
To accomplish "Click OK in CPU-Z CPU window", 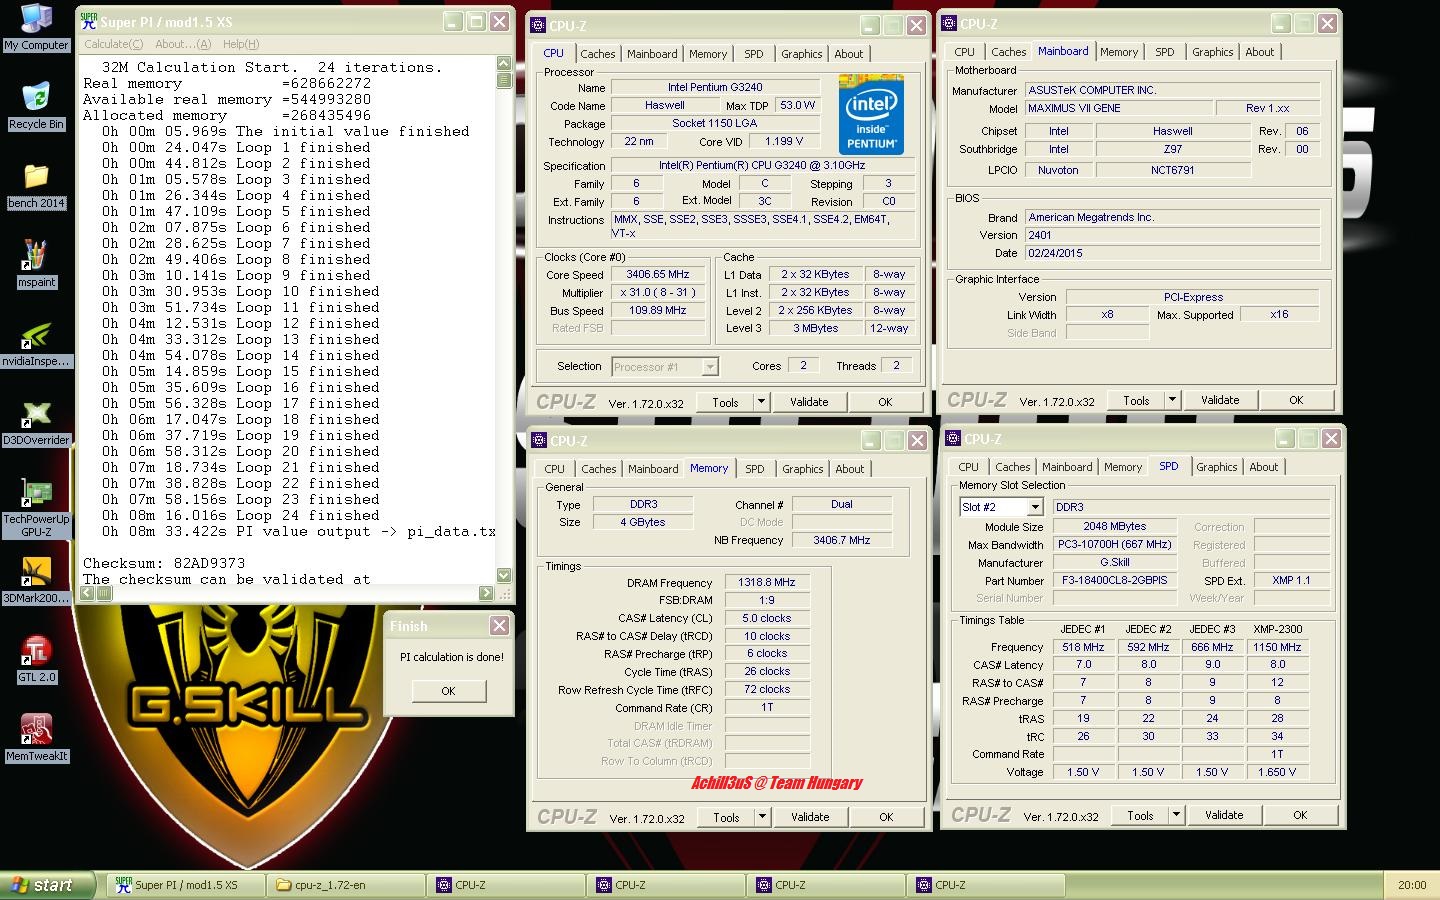I will click(x=885, y=402).
